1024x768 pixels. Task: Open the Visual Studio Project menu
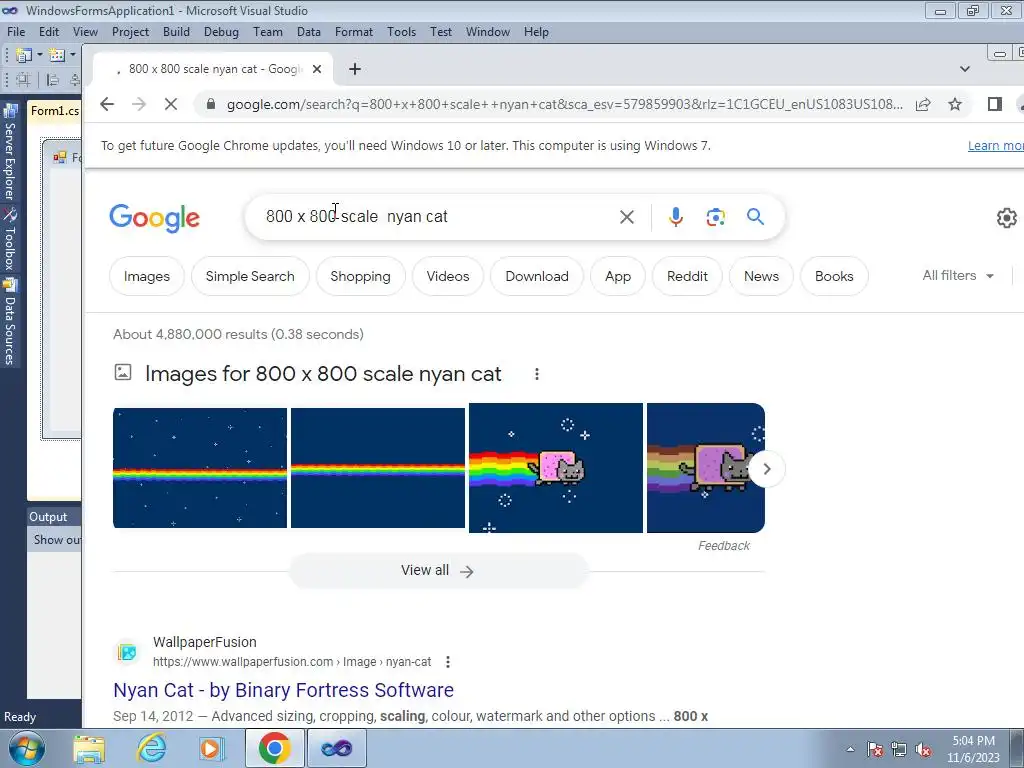click(130, 32)
